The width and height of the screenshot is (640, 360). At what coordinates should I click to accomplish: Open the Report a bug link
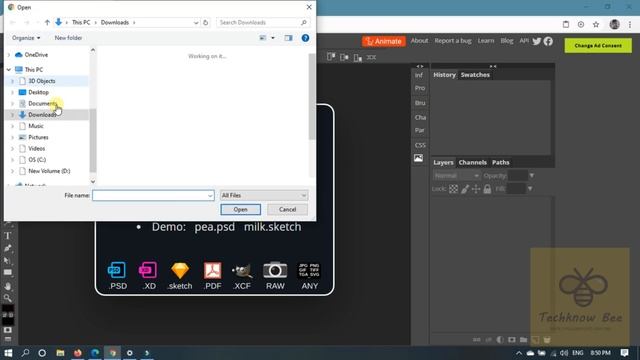[453, 41]
